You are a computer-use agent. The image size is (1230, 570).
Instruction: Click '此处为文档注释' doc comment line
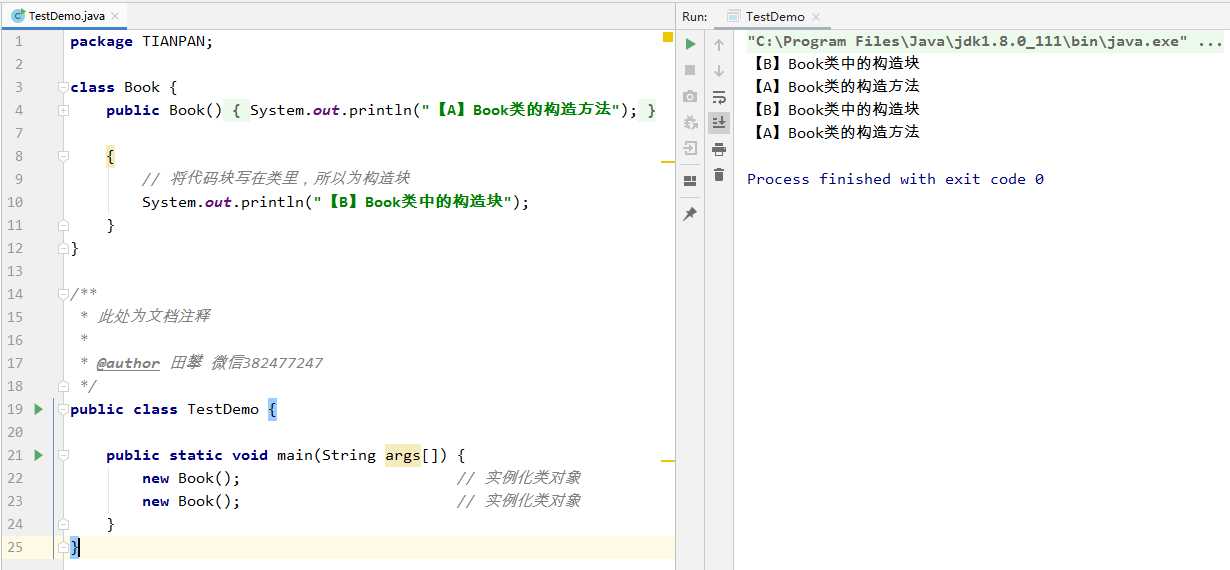[153, 317]
